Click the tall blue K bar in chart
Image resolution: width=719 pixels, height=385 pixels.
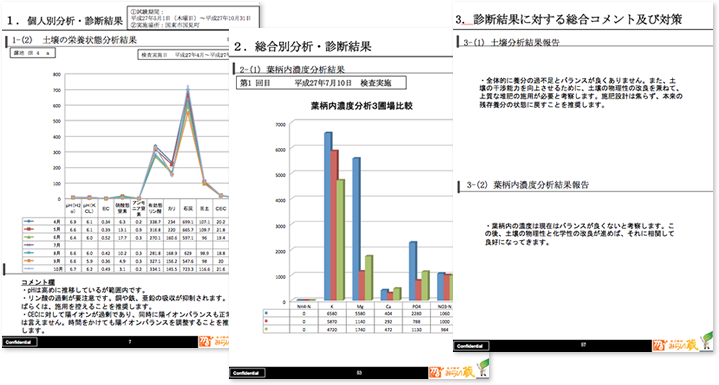(x=328, y=216)
